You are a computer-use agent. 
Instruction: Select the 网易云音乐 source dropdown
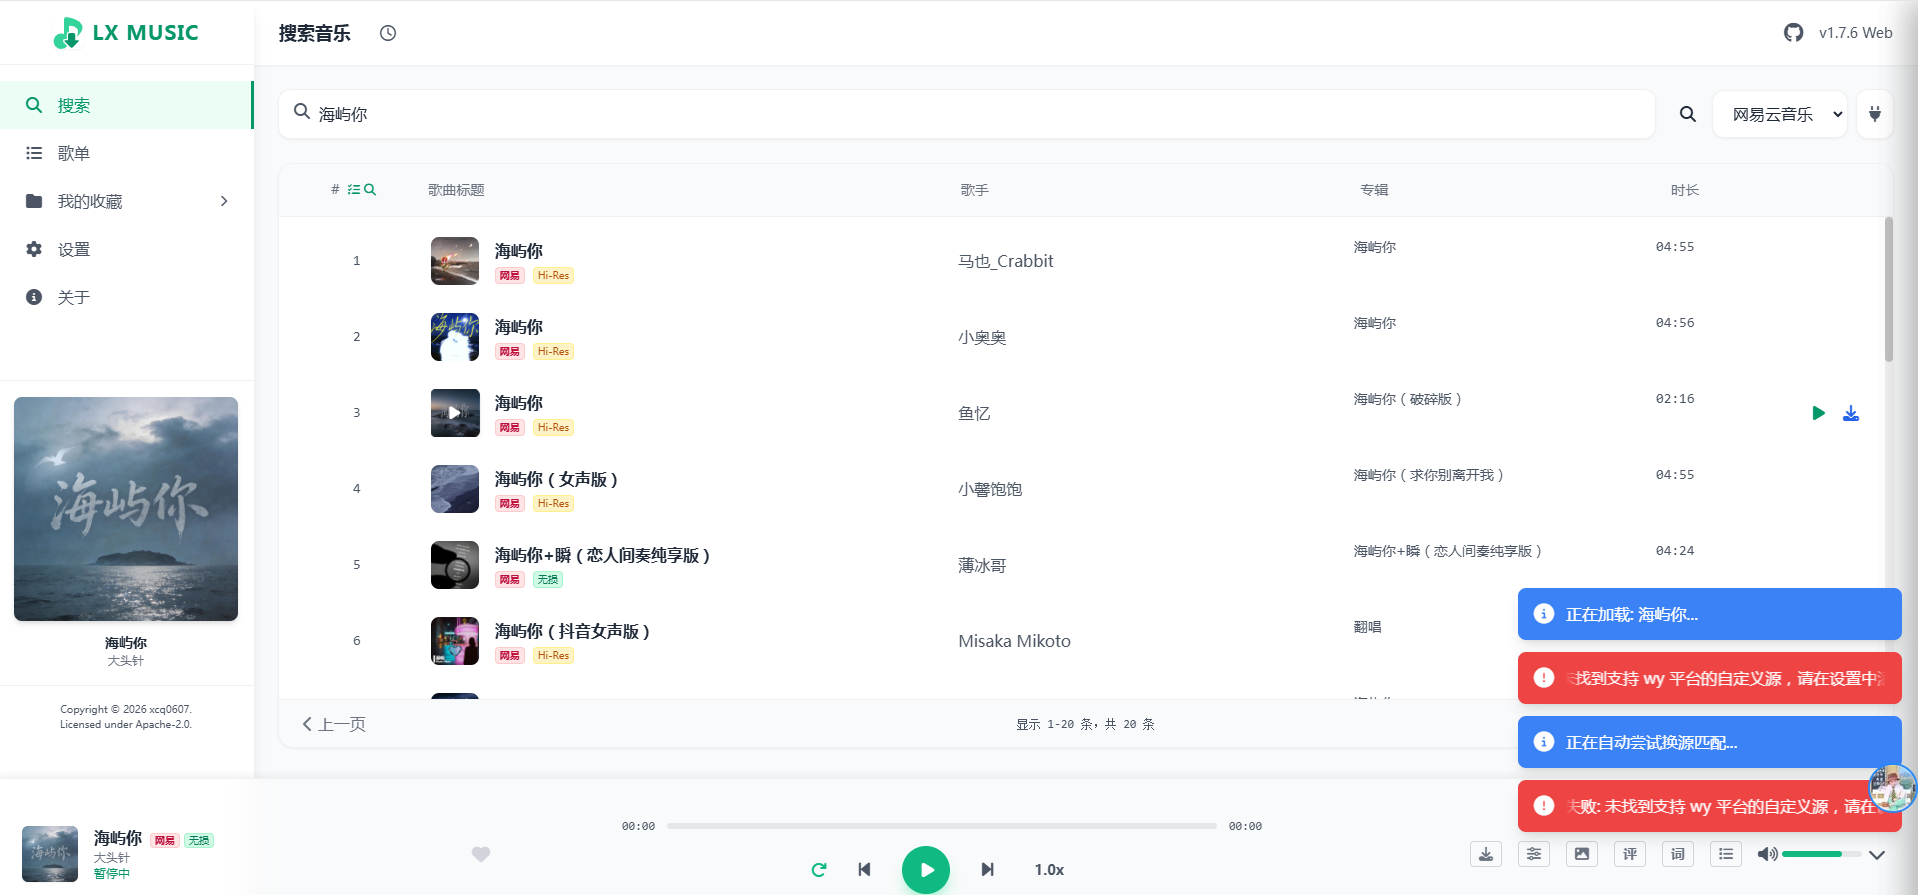coord(1780,114)
